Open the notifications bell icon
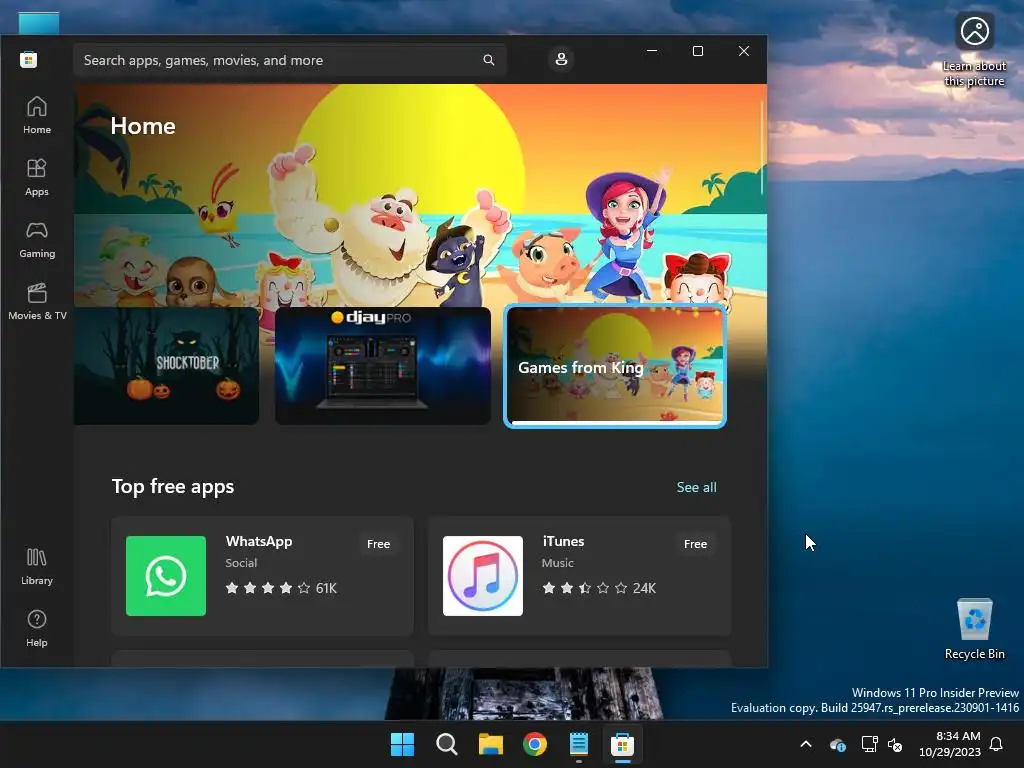The height and width of the screenshot is (768, 1024). pyautogui.click(x=996, y=744)
